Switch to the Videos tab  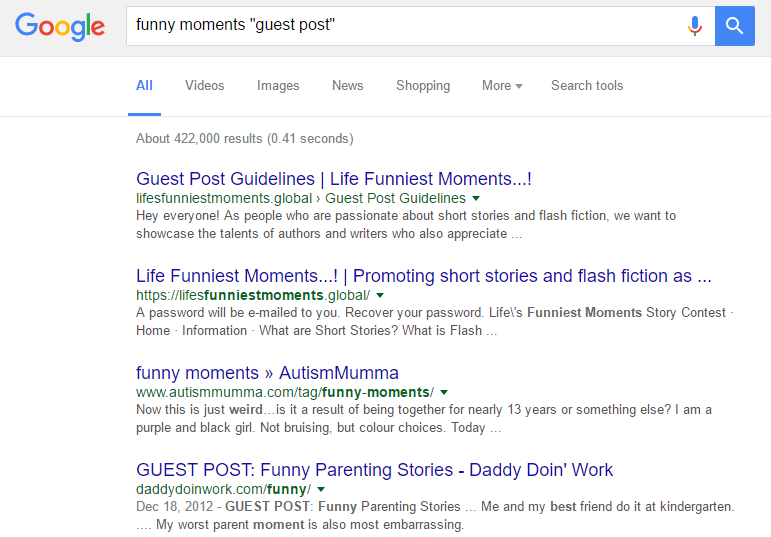coord(205,86)
